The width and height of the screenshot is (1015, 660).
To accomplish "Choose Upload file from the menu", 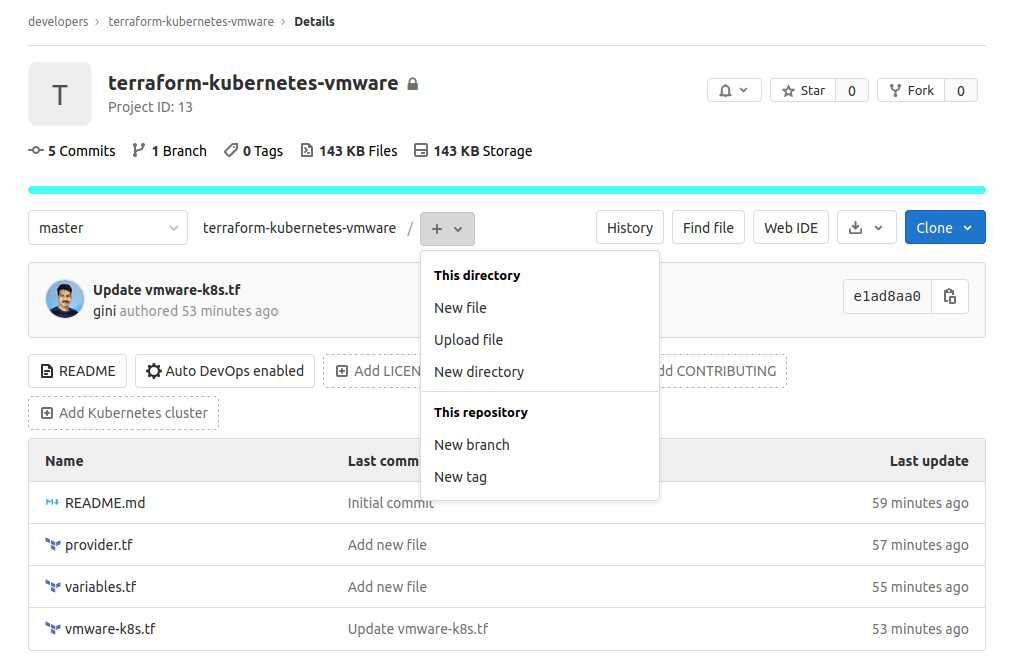I will 468,339.
